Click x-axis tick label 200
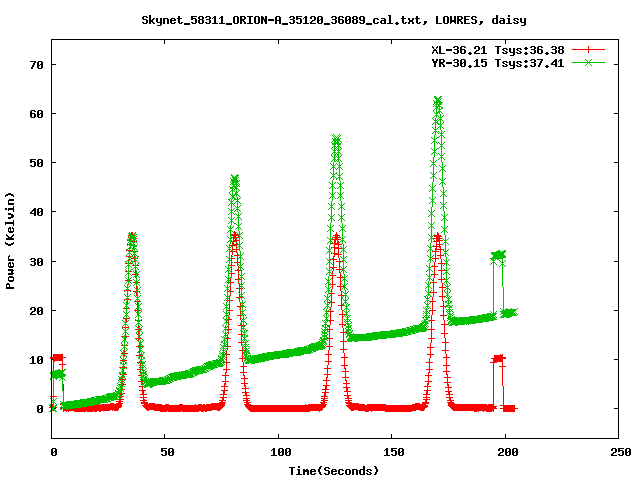The image size is (640, 480). click(507, 452)
